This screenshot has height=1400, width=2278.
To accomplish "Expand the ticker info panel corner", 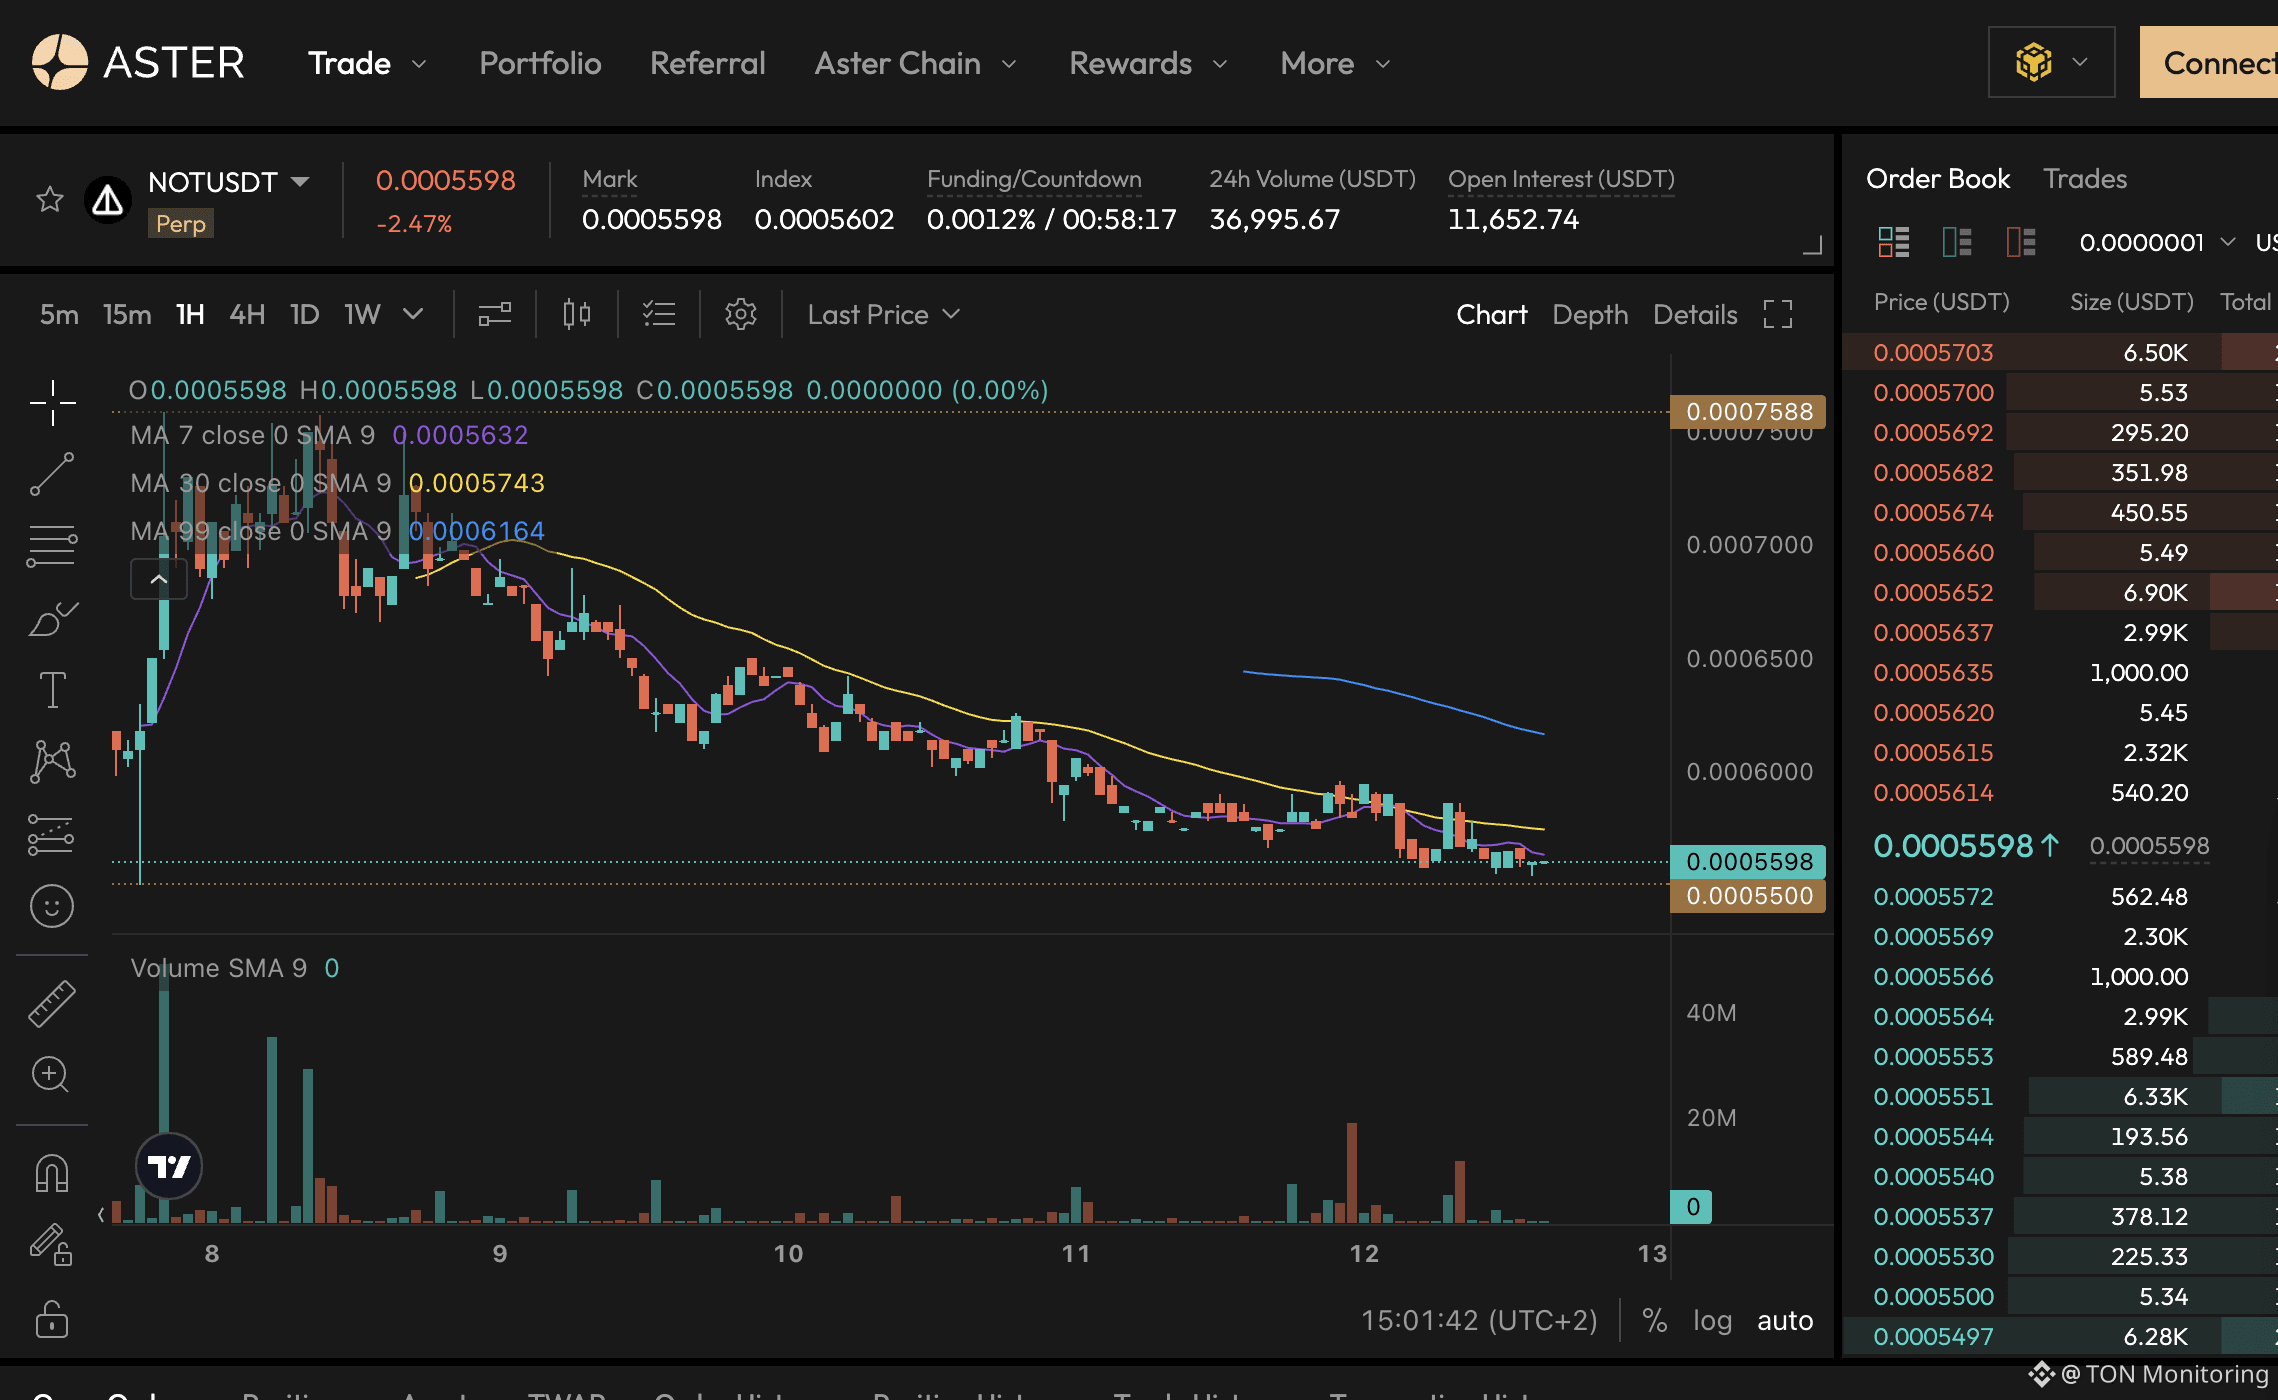I will pyautogui.click(x=1813, y=245).
